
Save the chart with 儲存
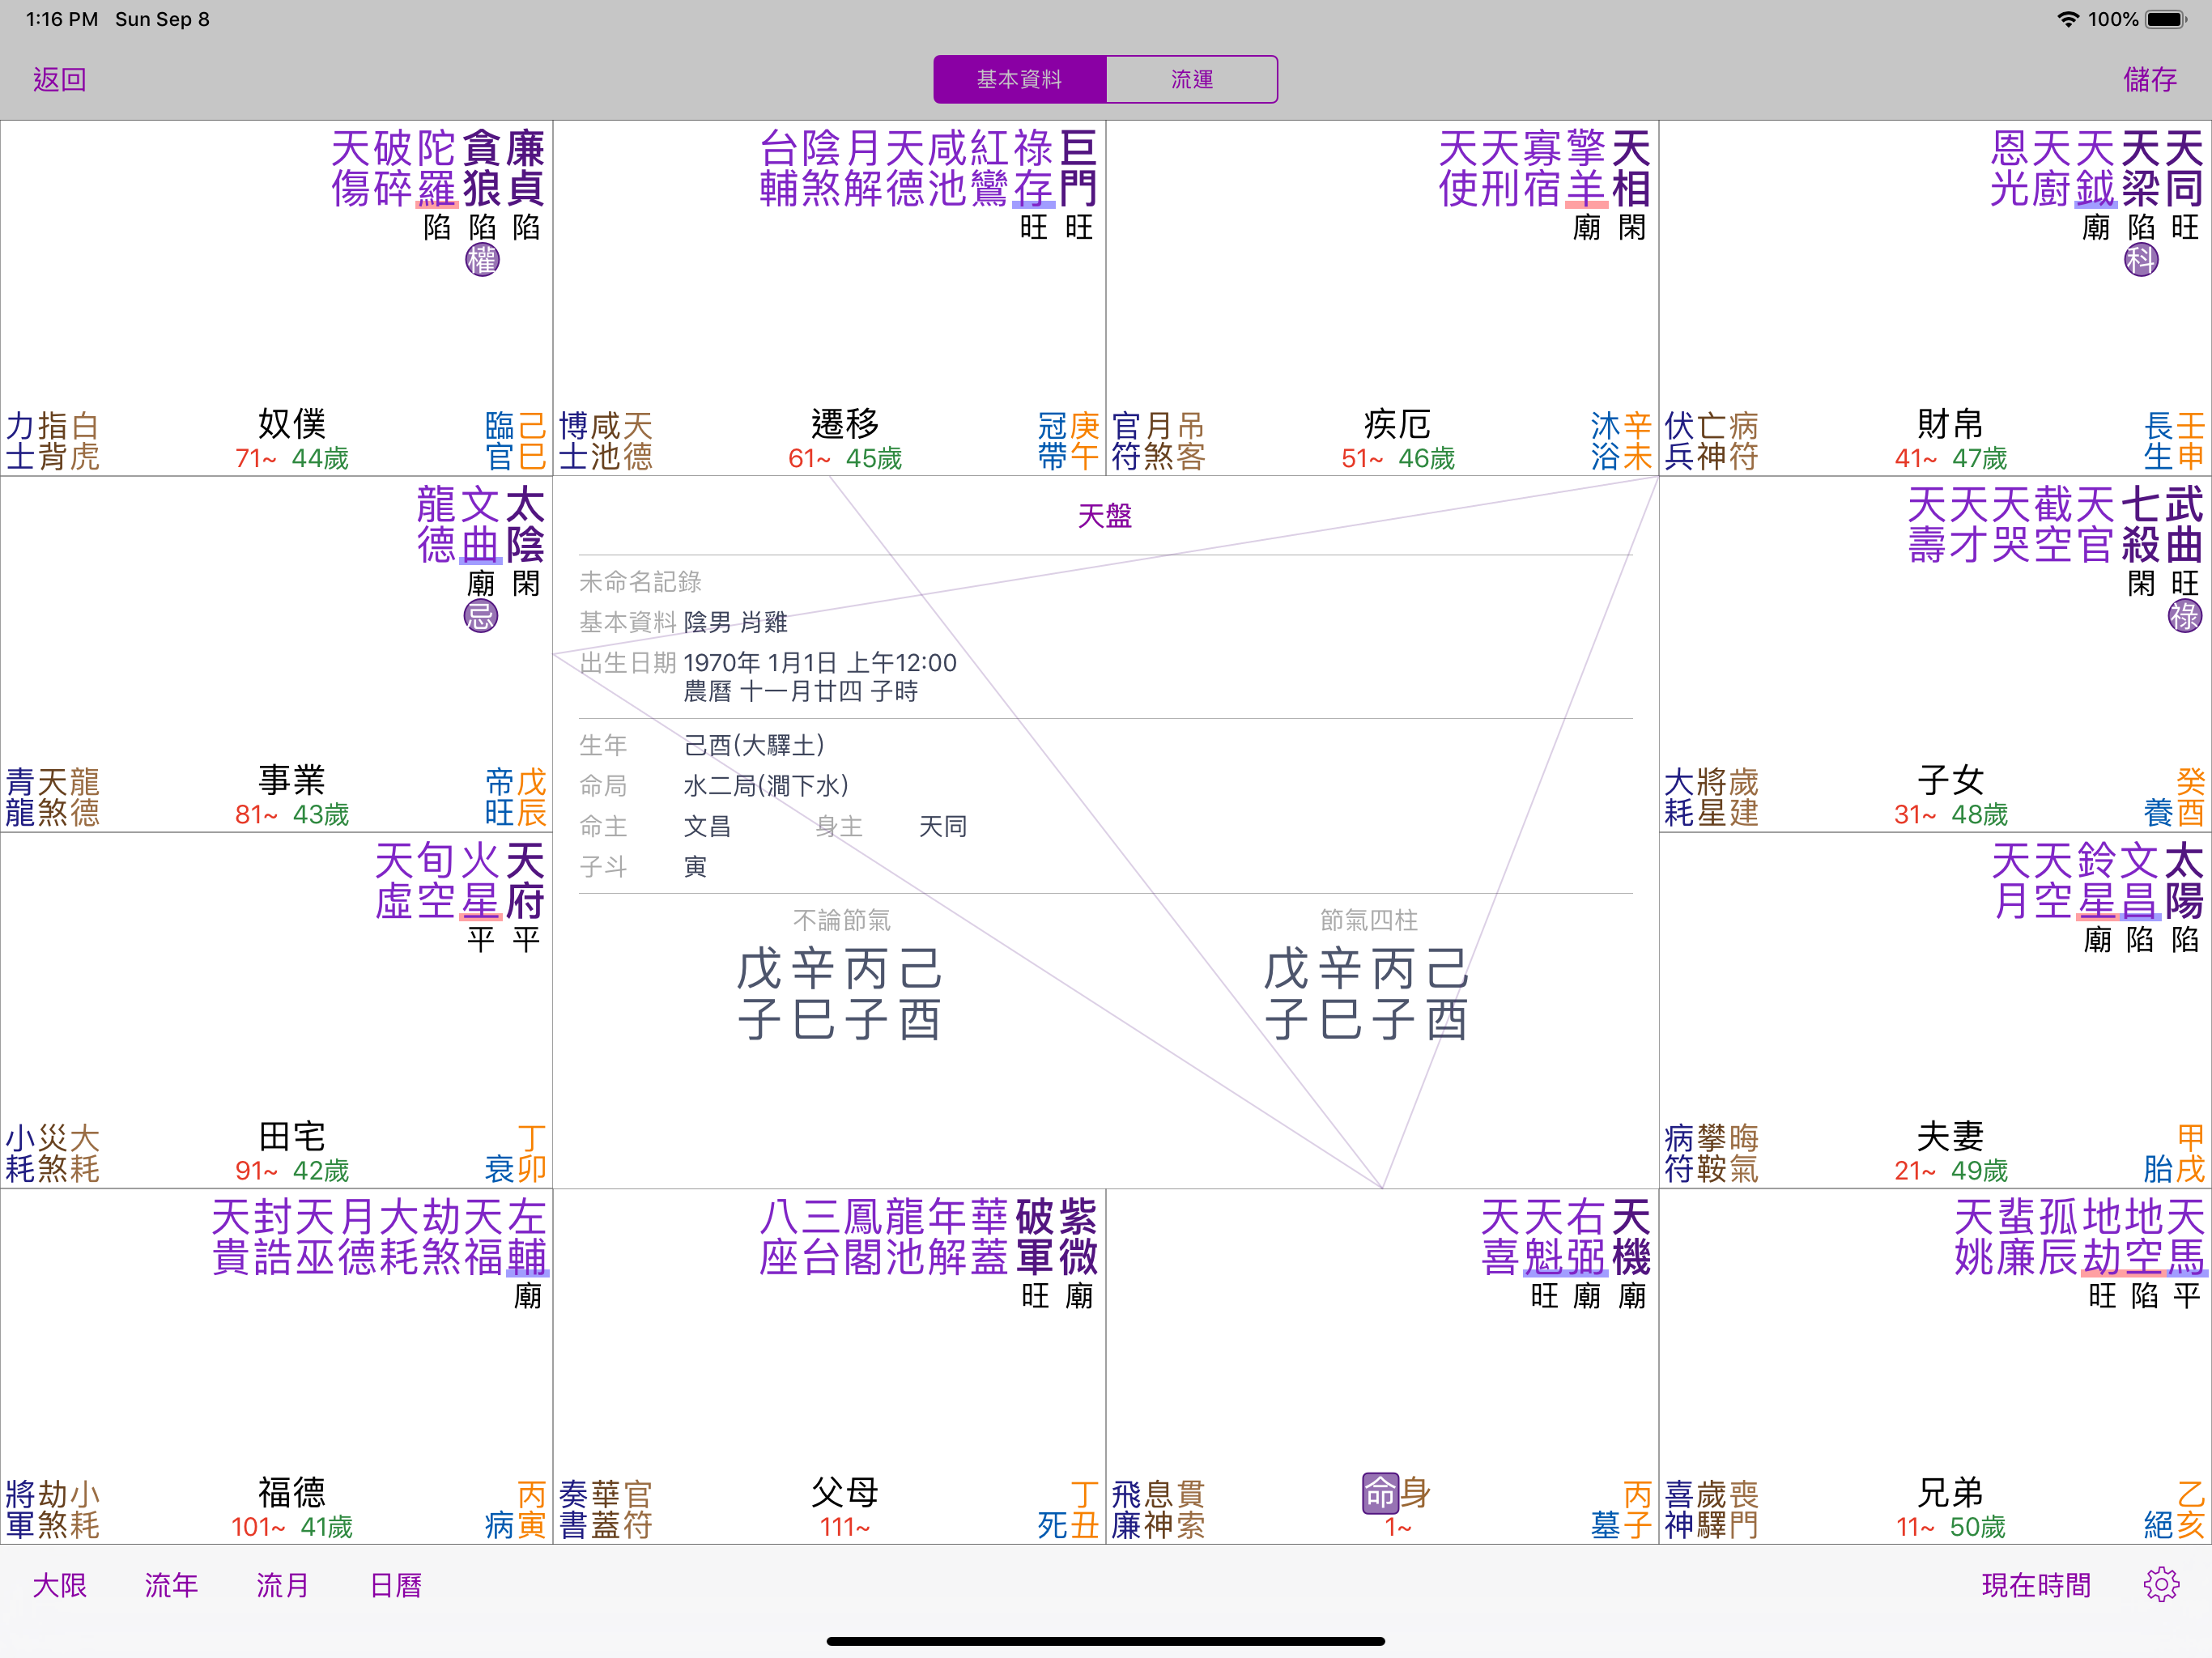tap(2151, 79)
